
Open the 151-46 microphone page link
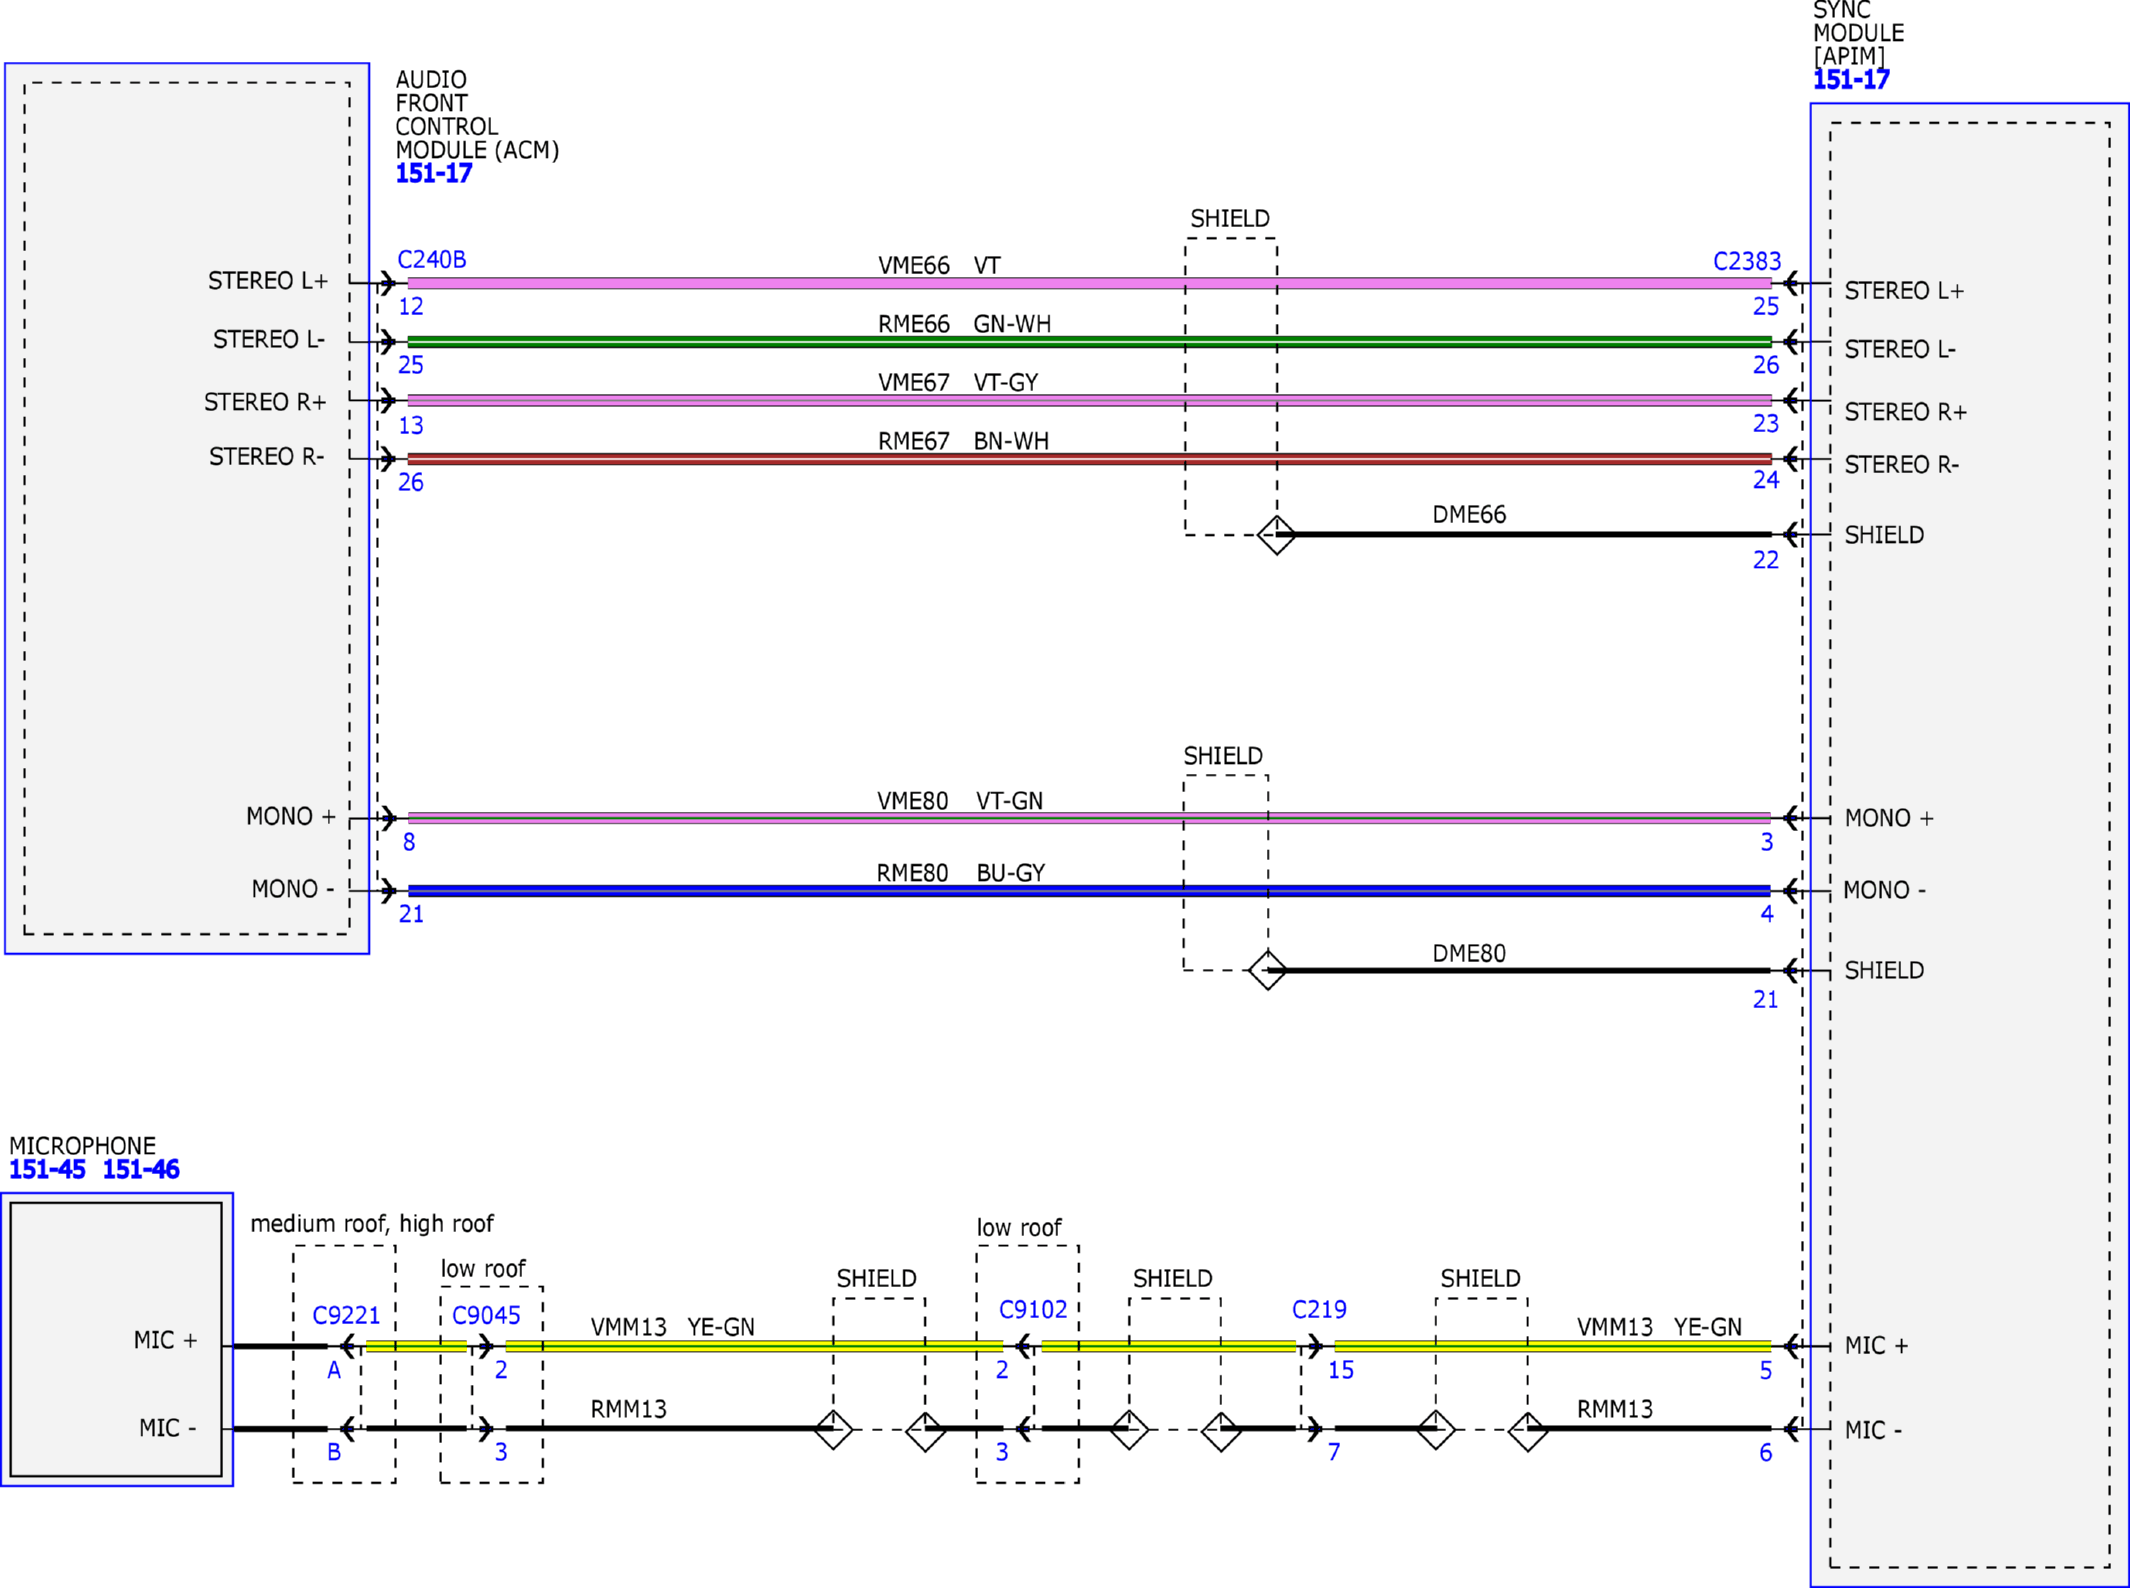[x=141, y=1169]
